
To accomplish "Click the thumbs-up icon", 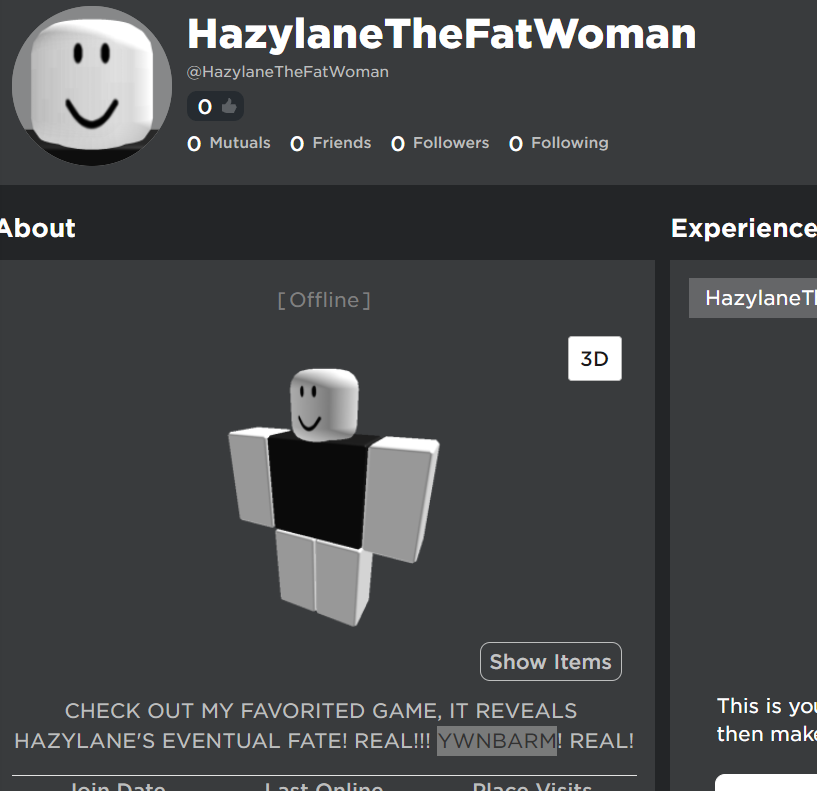I will (x=229, y=106).
